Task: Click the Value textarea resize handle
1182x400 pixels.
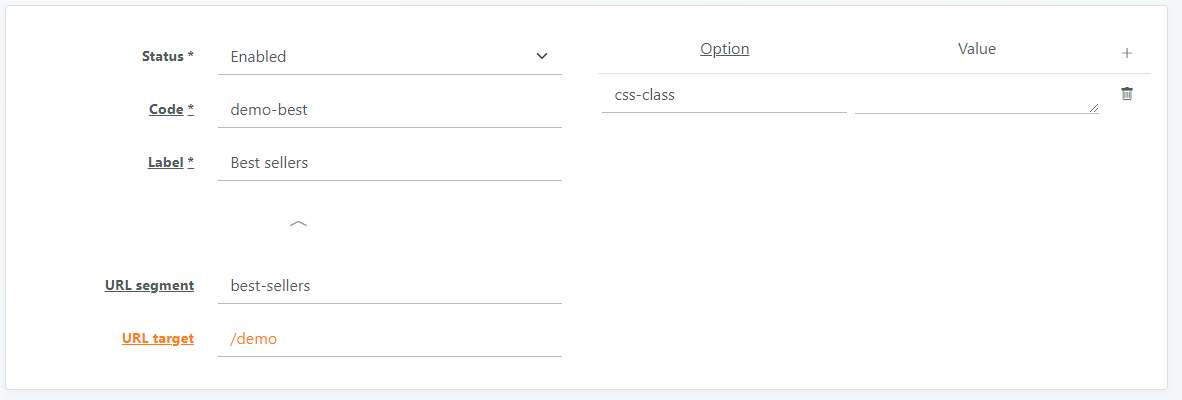Action: tap(1094, 108)
